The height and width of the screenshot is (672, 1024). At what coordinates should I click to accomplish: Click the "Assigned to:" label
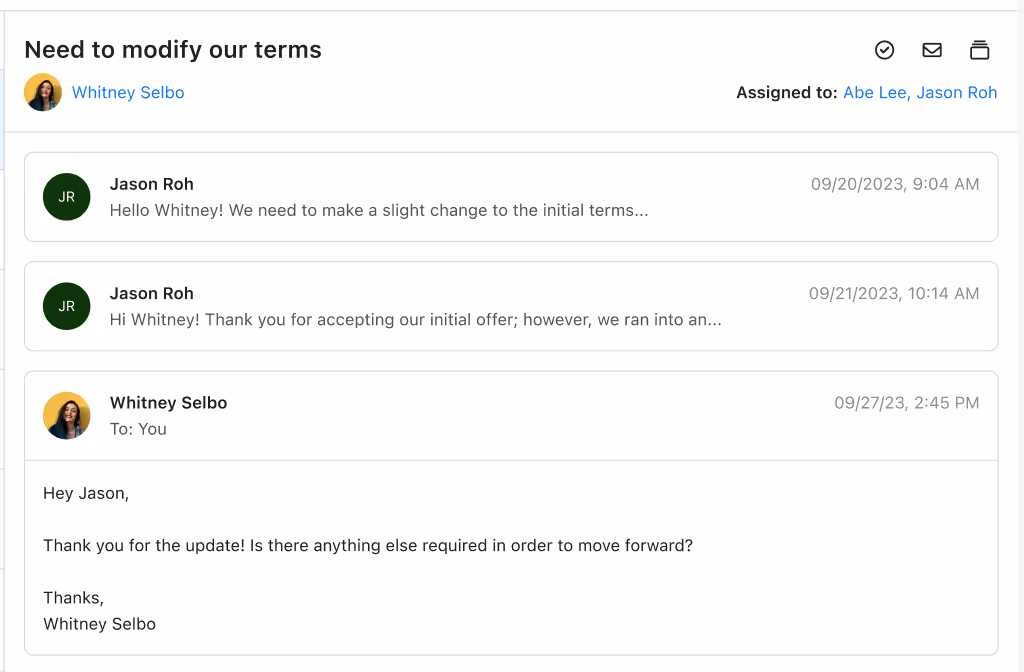click(786, 93)
